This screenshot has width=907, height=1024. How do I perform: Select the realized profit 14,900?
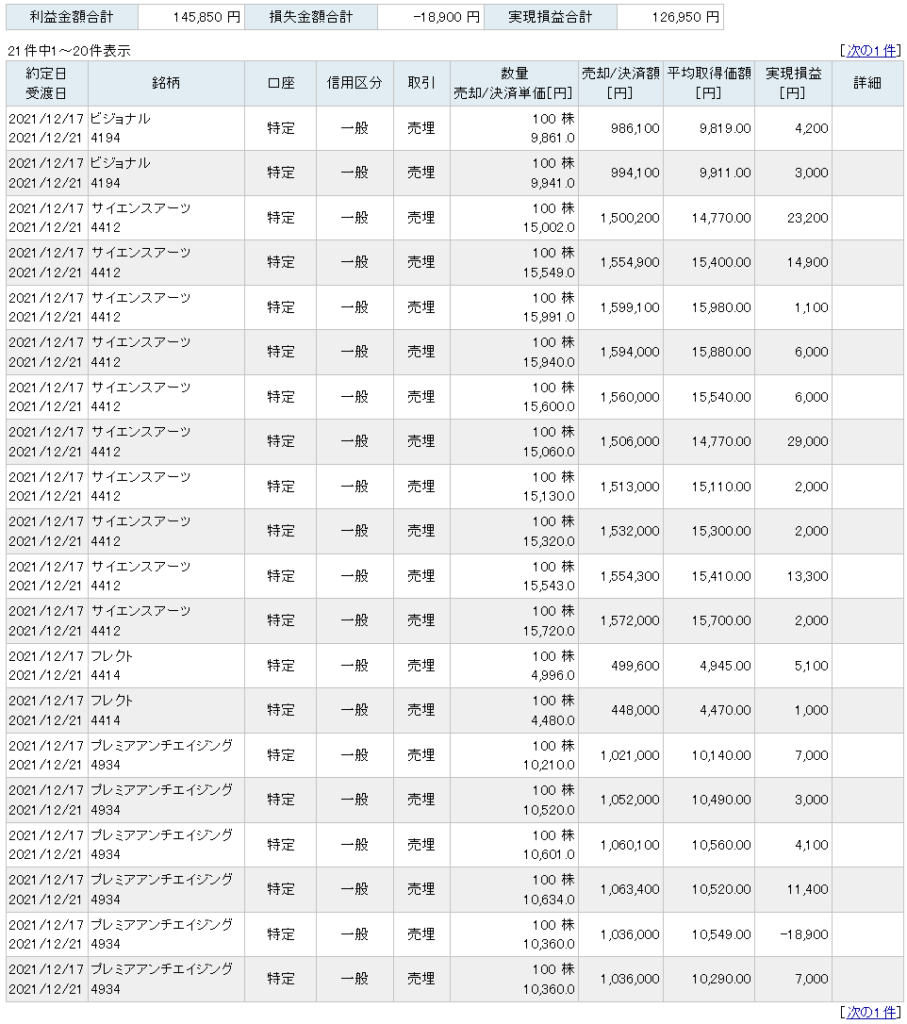tap(808, 263)
